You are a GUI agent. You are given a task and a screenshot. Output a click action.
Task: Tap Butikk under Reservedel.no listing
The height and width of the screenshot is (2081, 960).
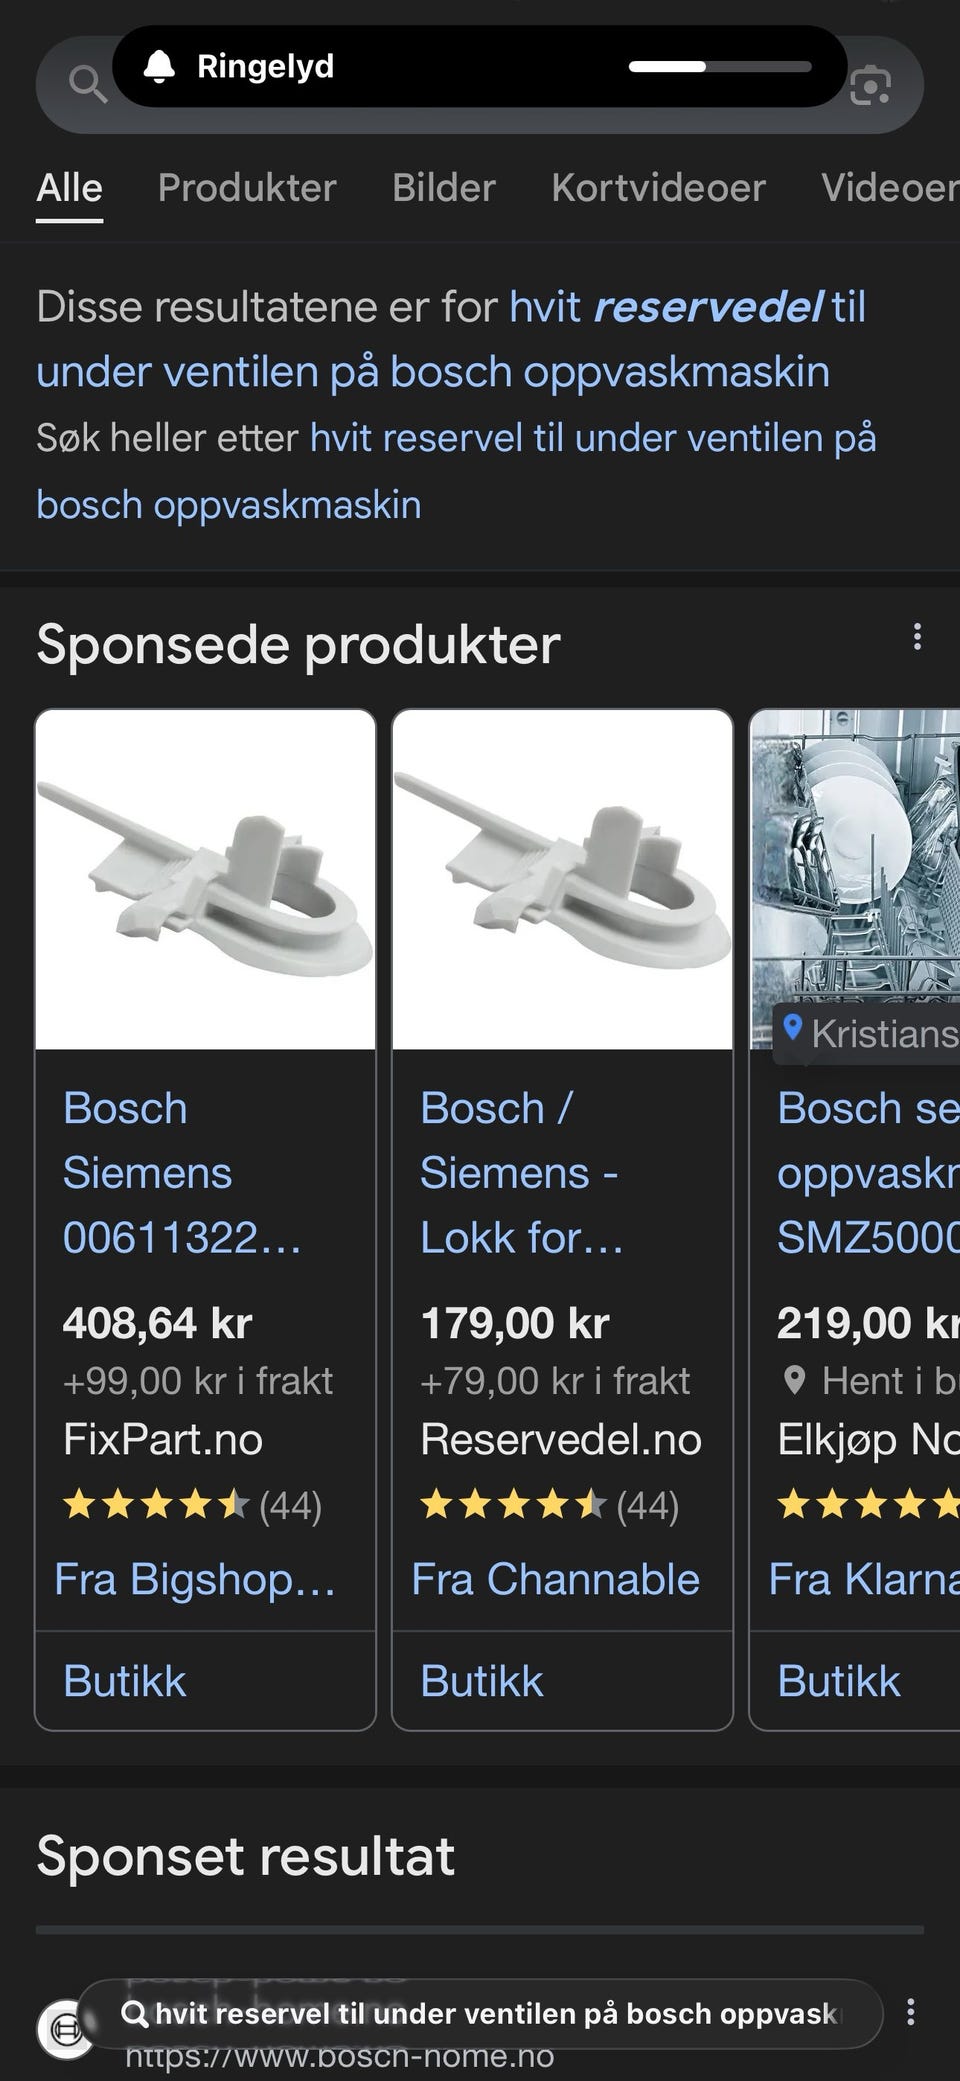[x=482, y=1681]
